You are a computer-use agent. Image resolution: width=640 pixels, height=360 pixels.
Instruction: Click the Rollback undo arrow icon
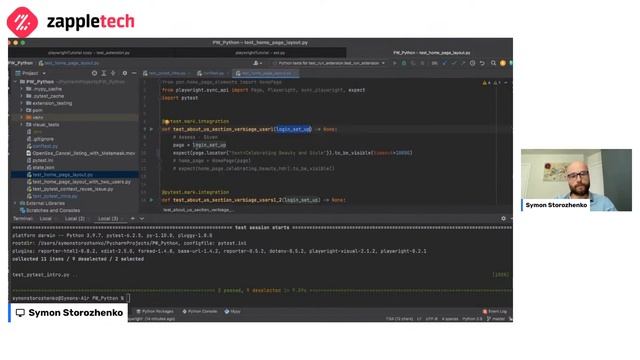click(482, 63)
